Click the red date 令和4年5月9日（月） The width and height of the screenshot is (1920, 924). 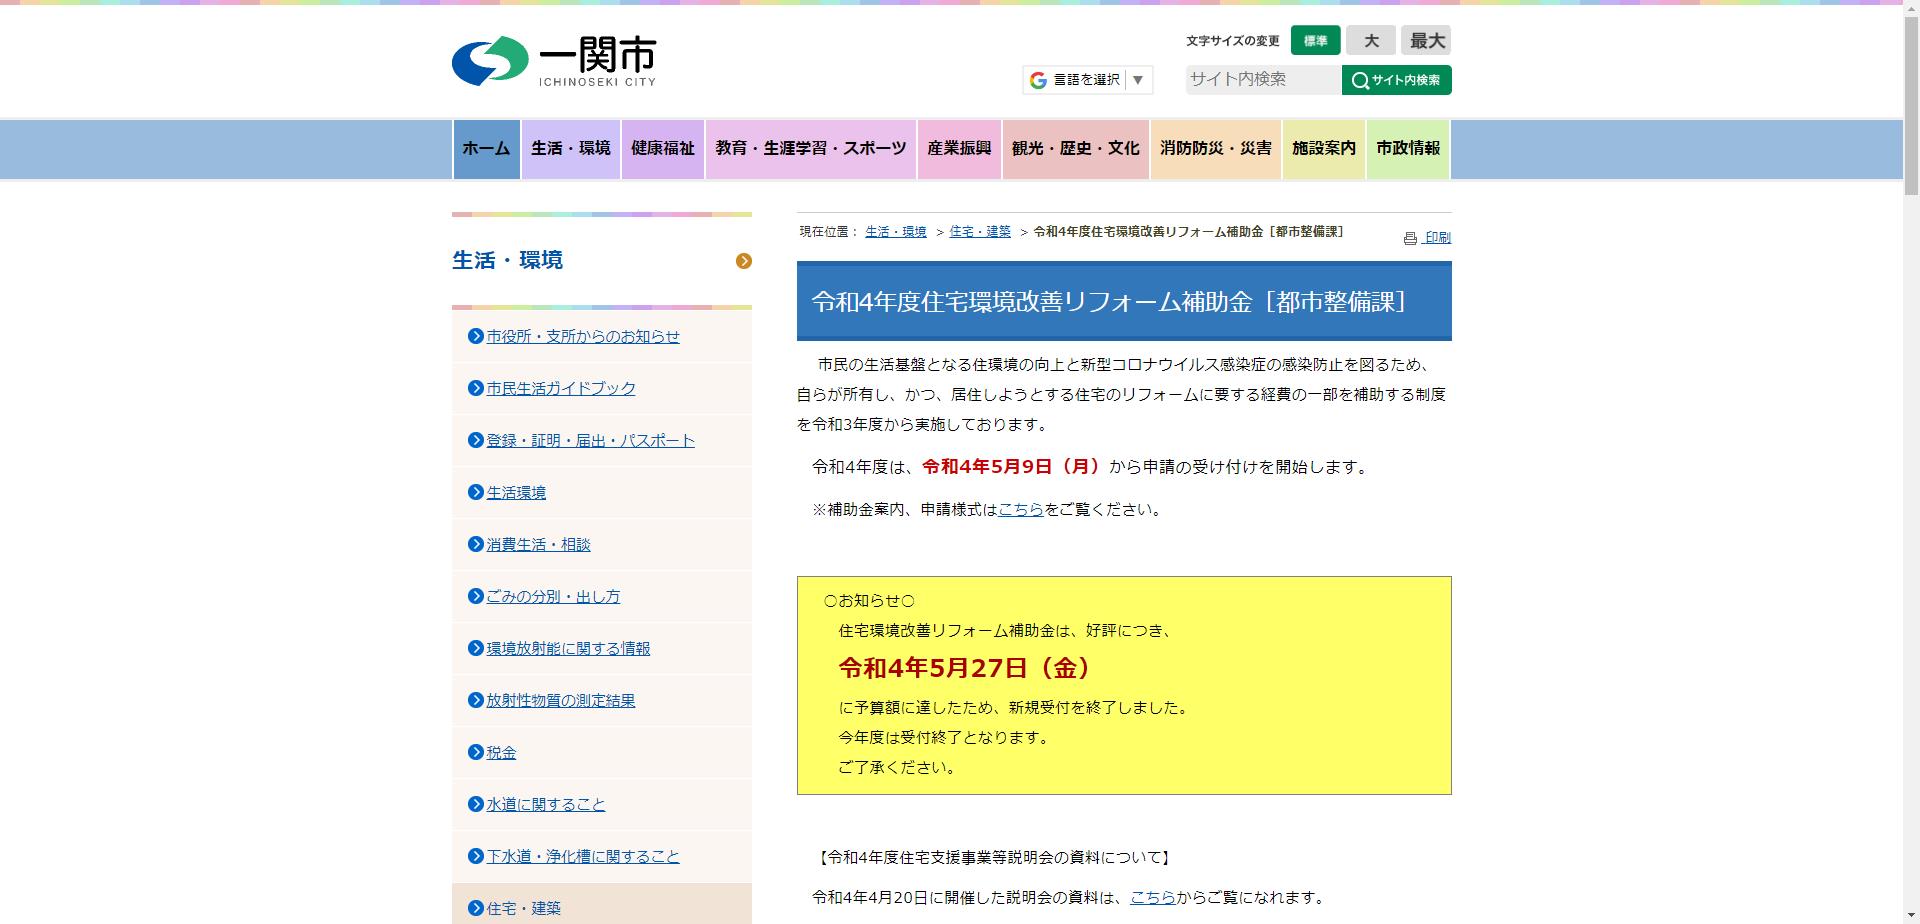coord(1011,467)
